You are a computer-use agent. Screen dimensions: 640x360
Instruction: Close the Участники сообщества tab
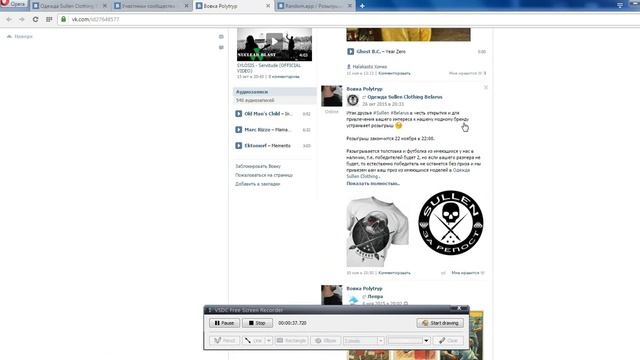[x=187, y=6]
